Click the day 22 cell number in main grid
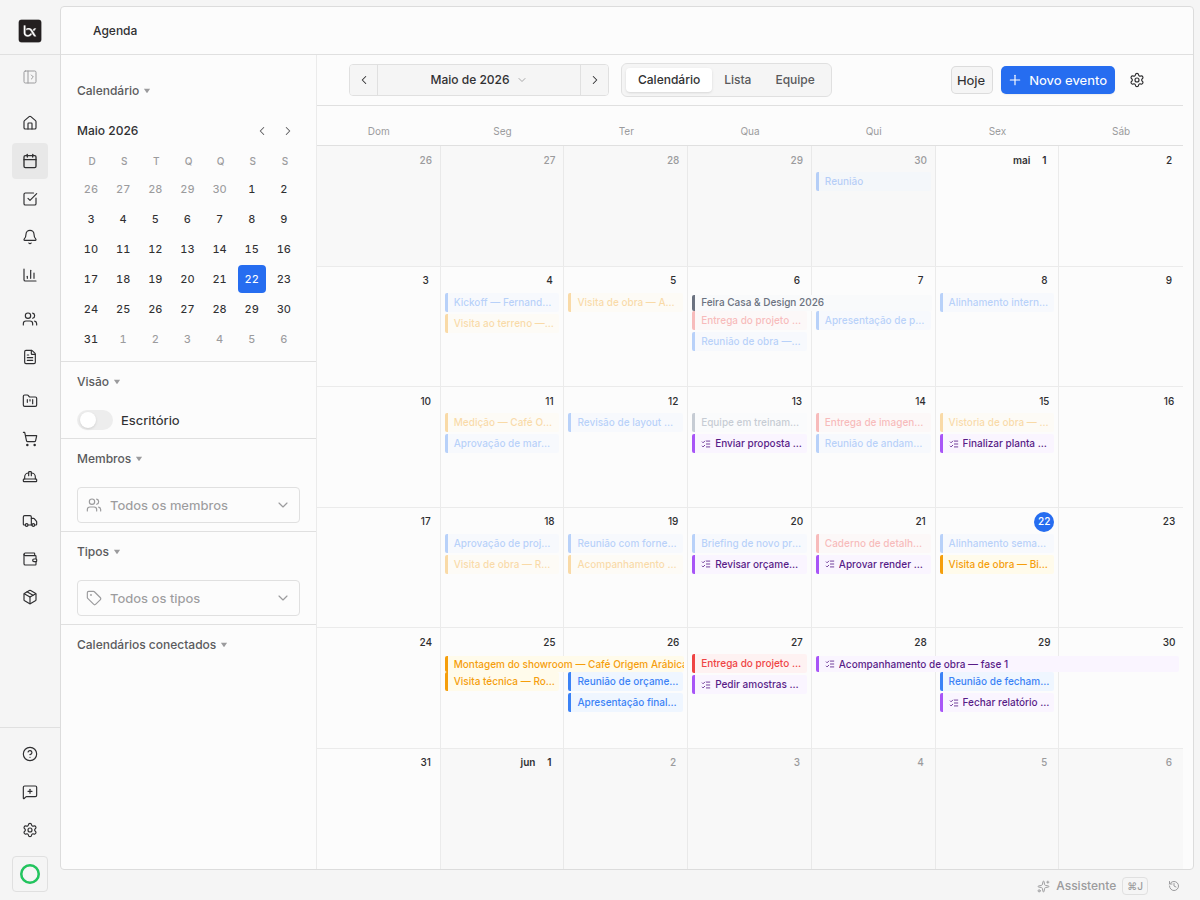 1044,522
